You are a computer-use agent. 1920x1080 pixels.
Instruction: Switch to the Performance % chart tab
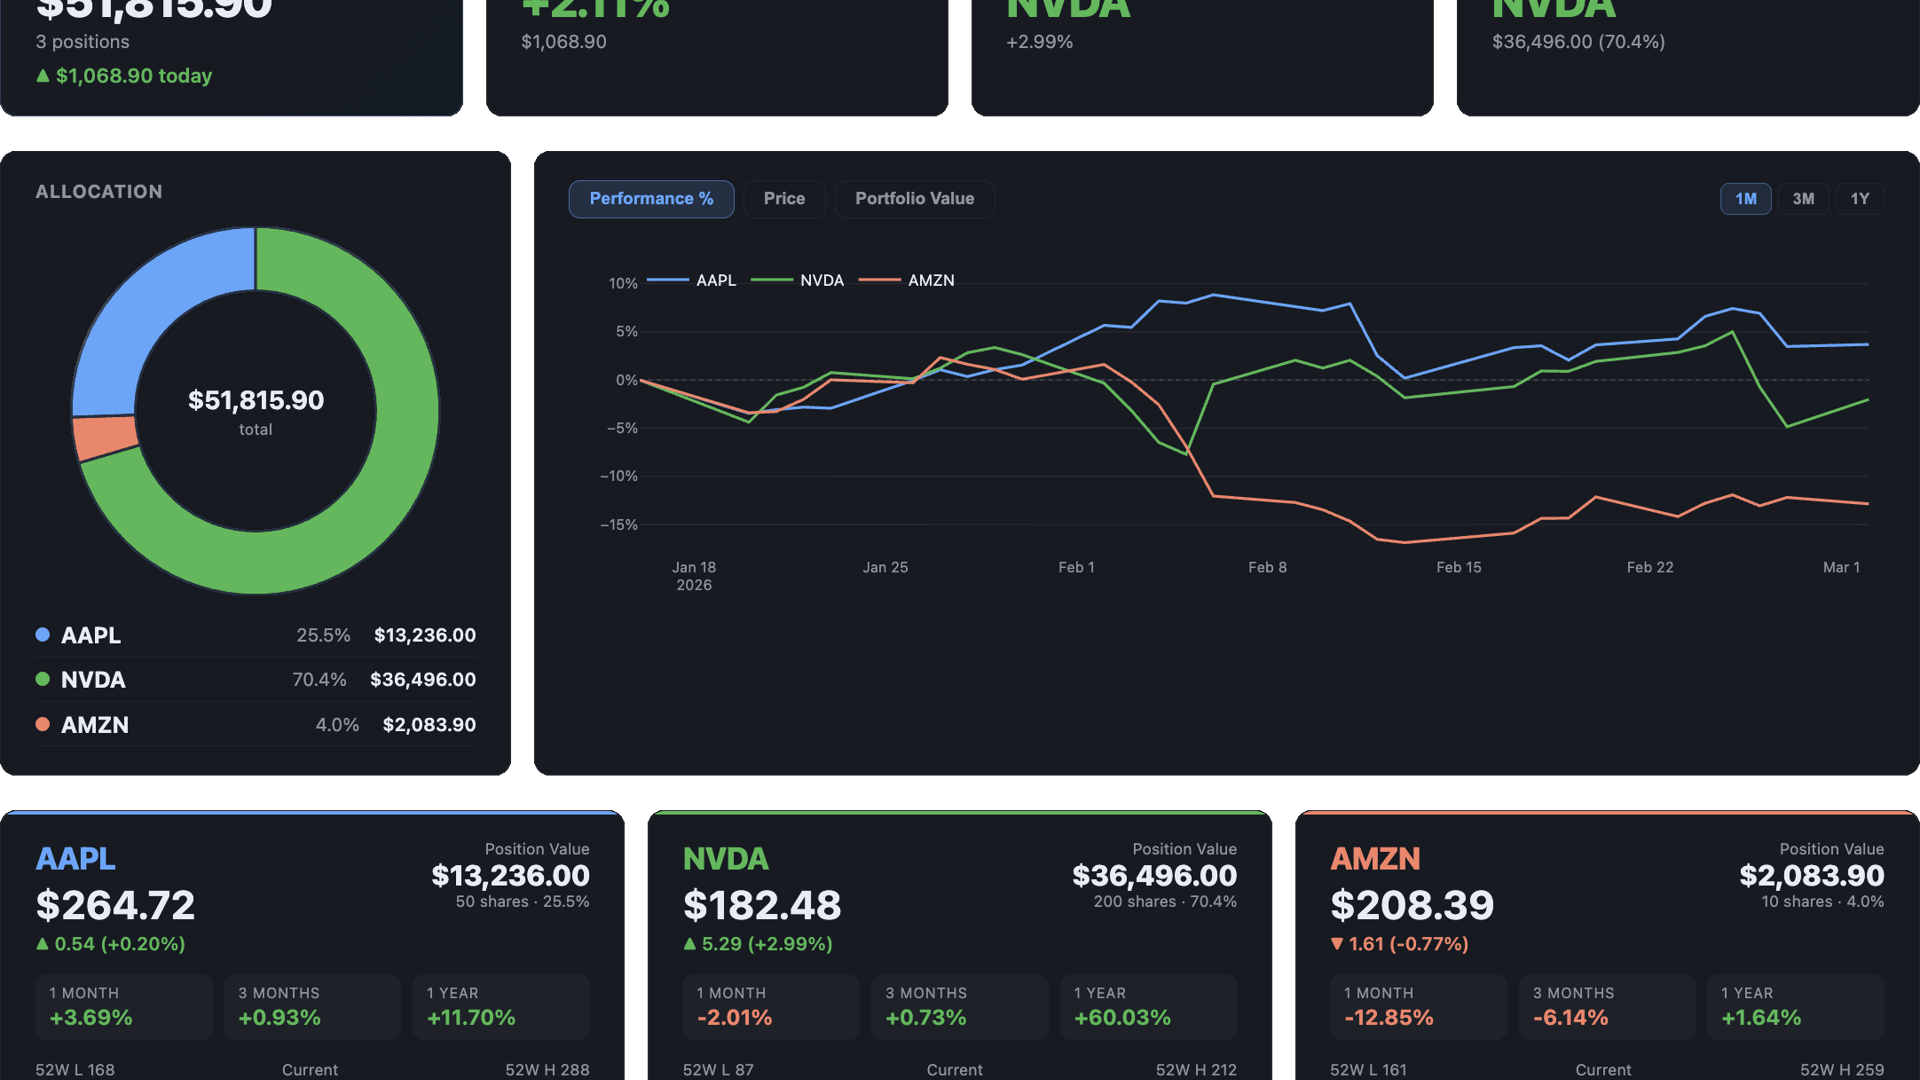pos(651,199)
